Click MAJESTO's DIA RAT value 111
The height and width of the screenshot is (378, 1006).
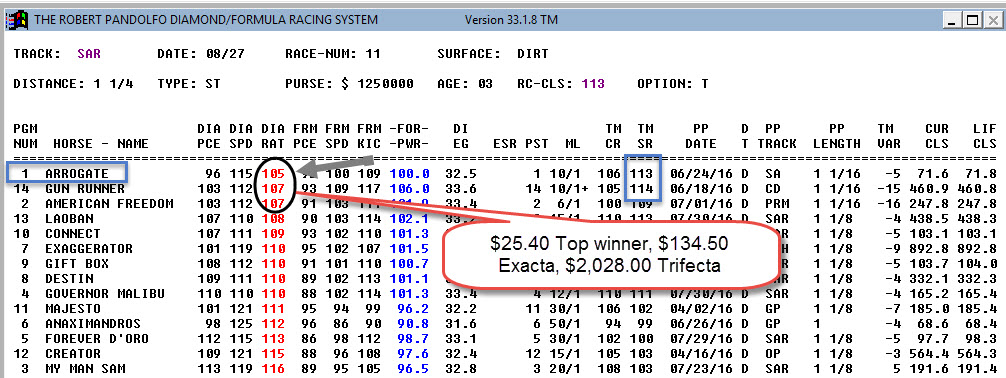(273, 309)
